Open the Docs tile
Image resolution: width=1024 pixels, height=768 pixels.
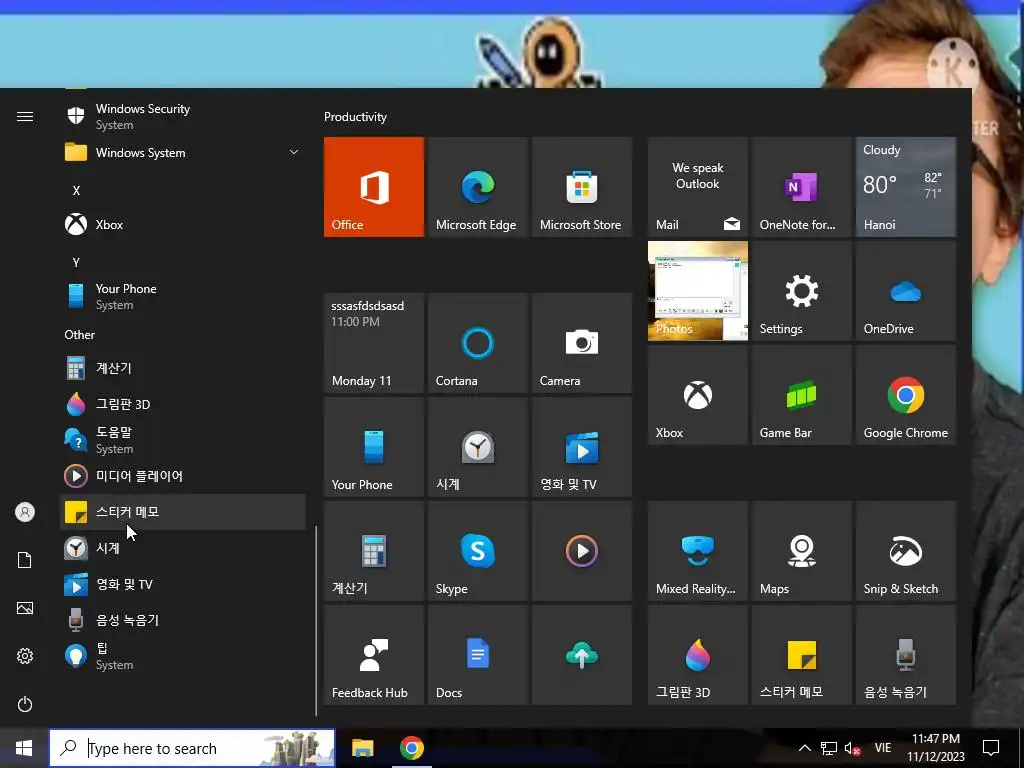pos(477,655)
